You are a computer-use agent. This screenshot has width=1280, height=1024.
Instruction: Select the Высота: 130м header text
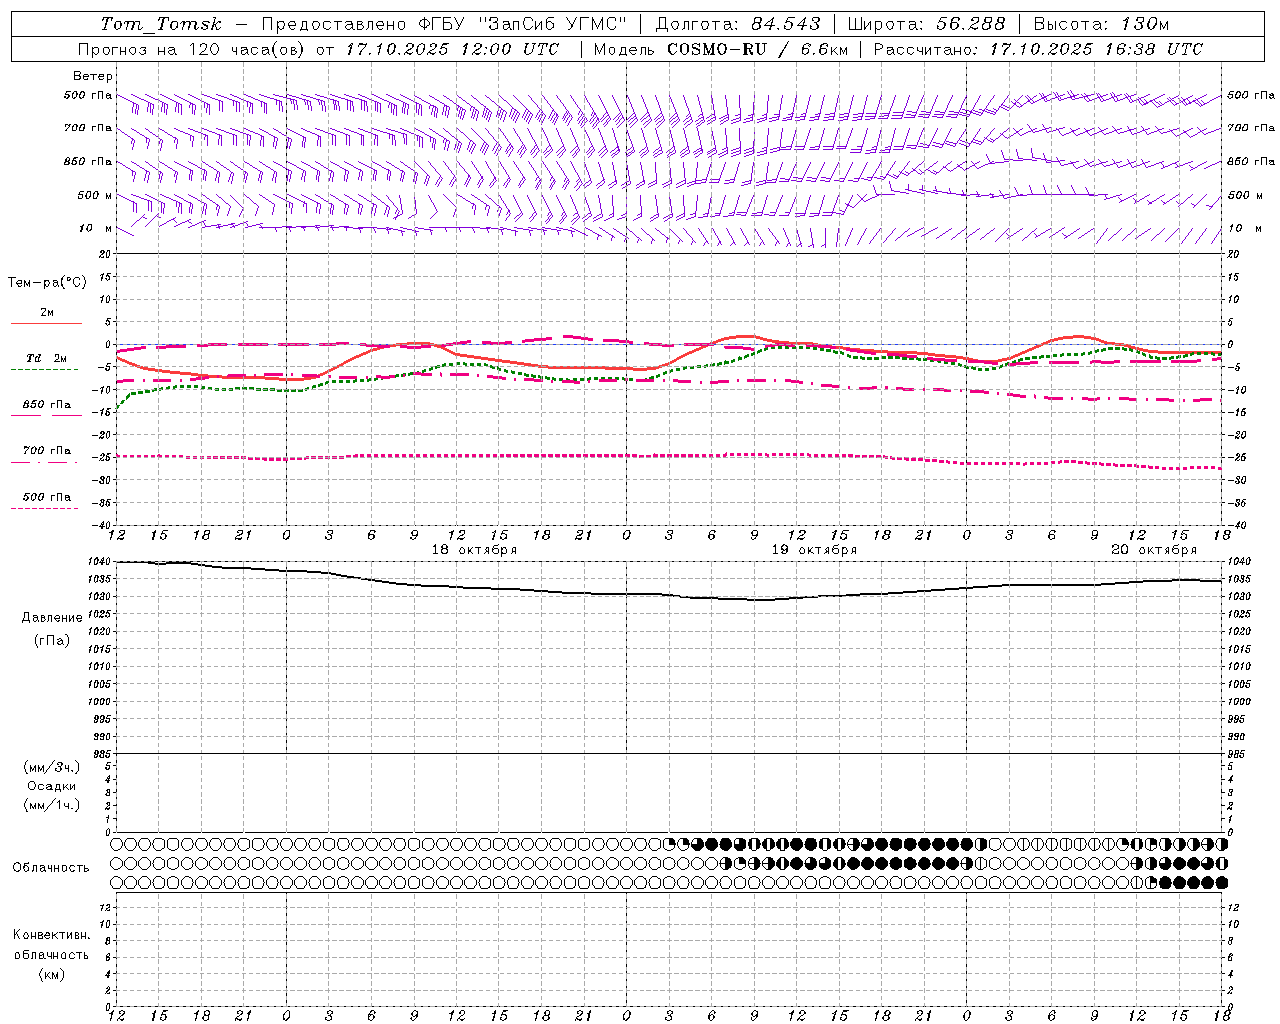(x=1101, y=24)
